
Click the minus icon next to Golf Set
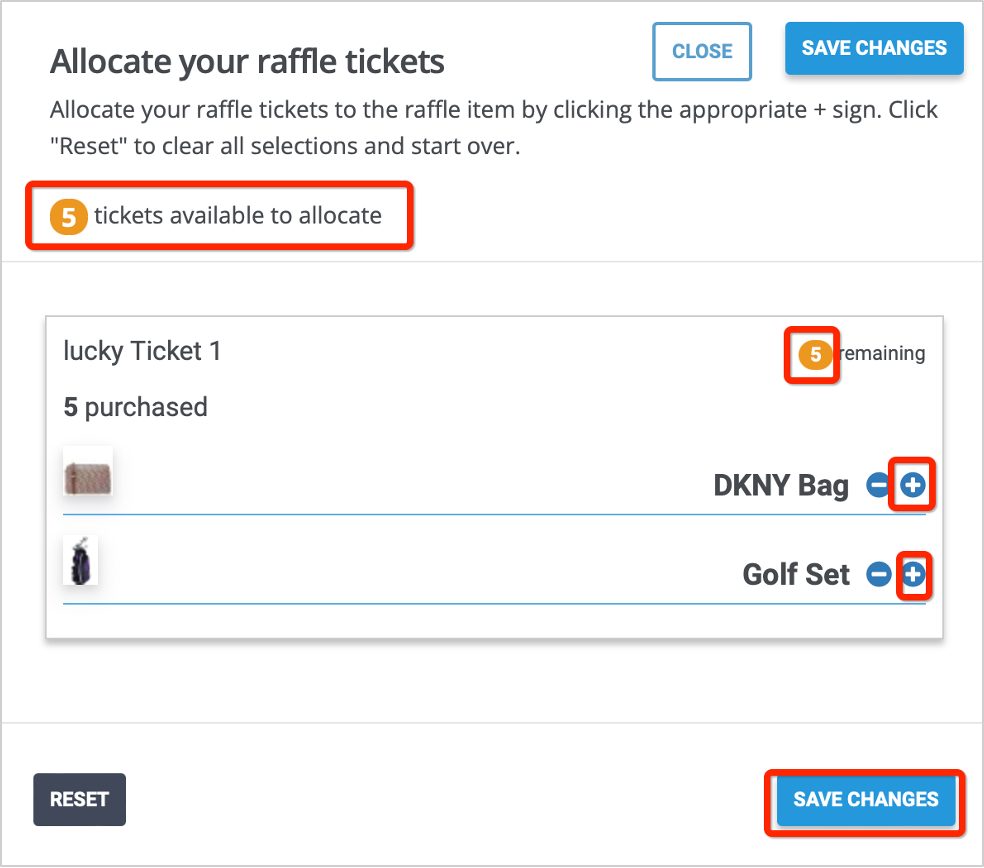[877, 574]
